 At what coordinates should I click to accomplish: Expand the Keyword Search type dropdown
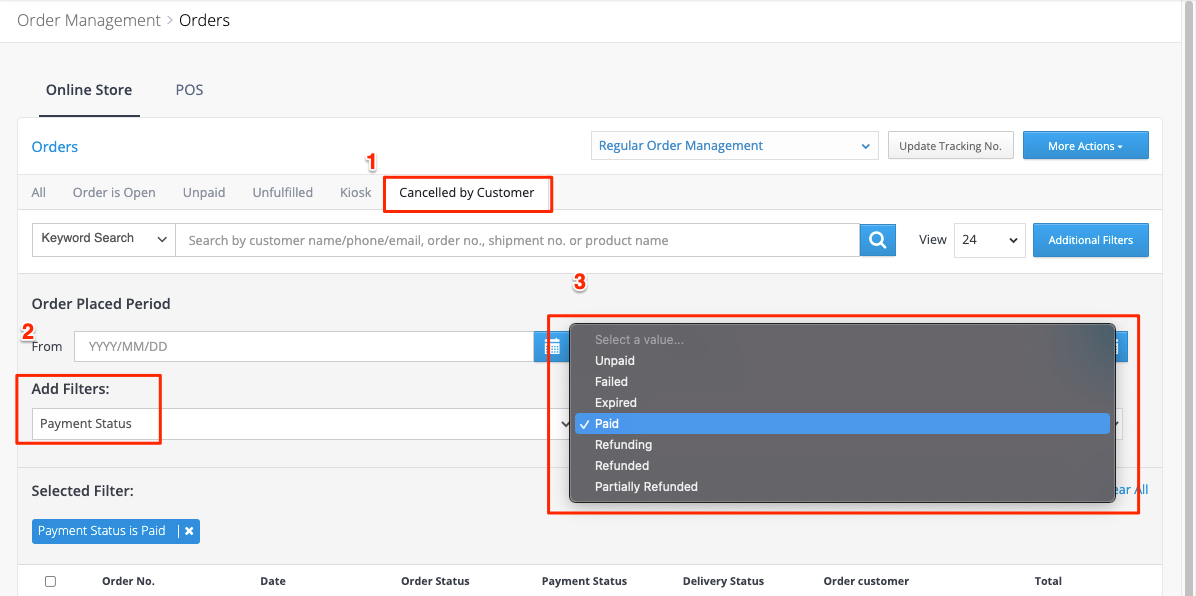pyautogui.click(x=104, y=239)
